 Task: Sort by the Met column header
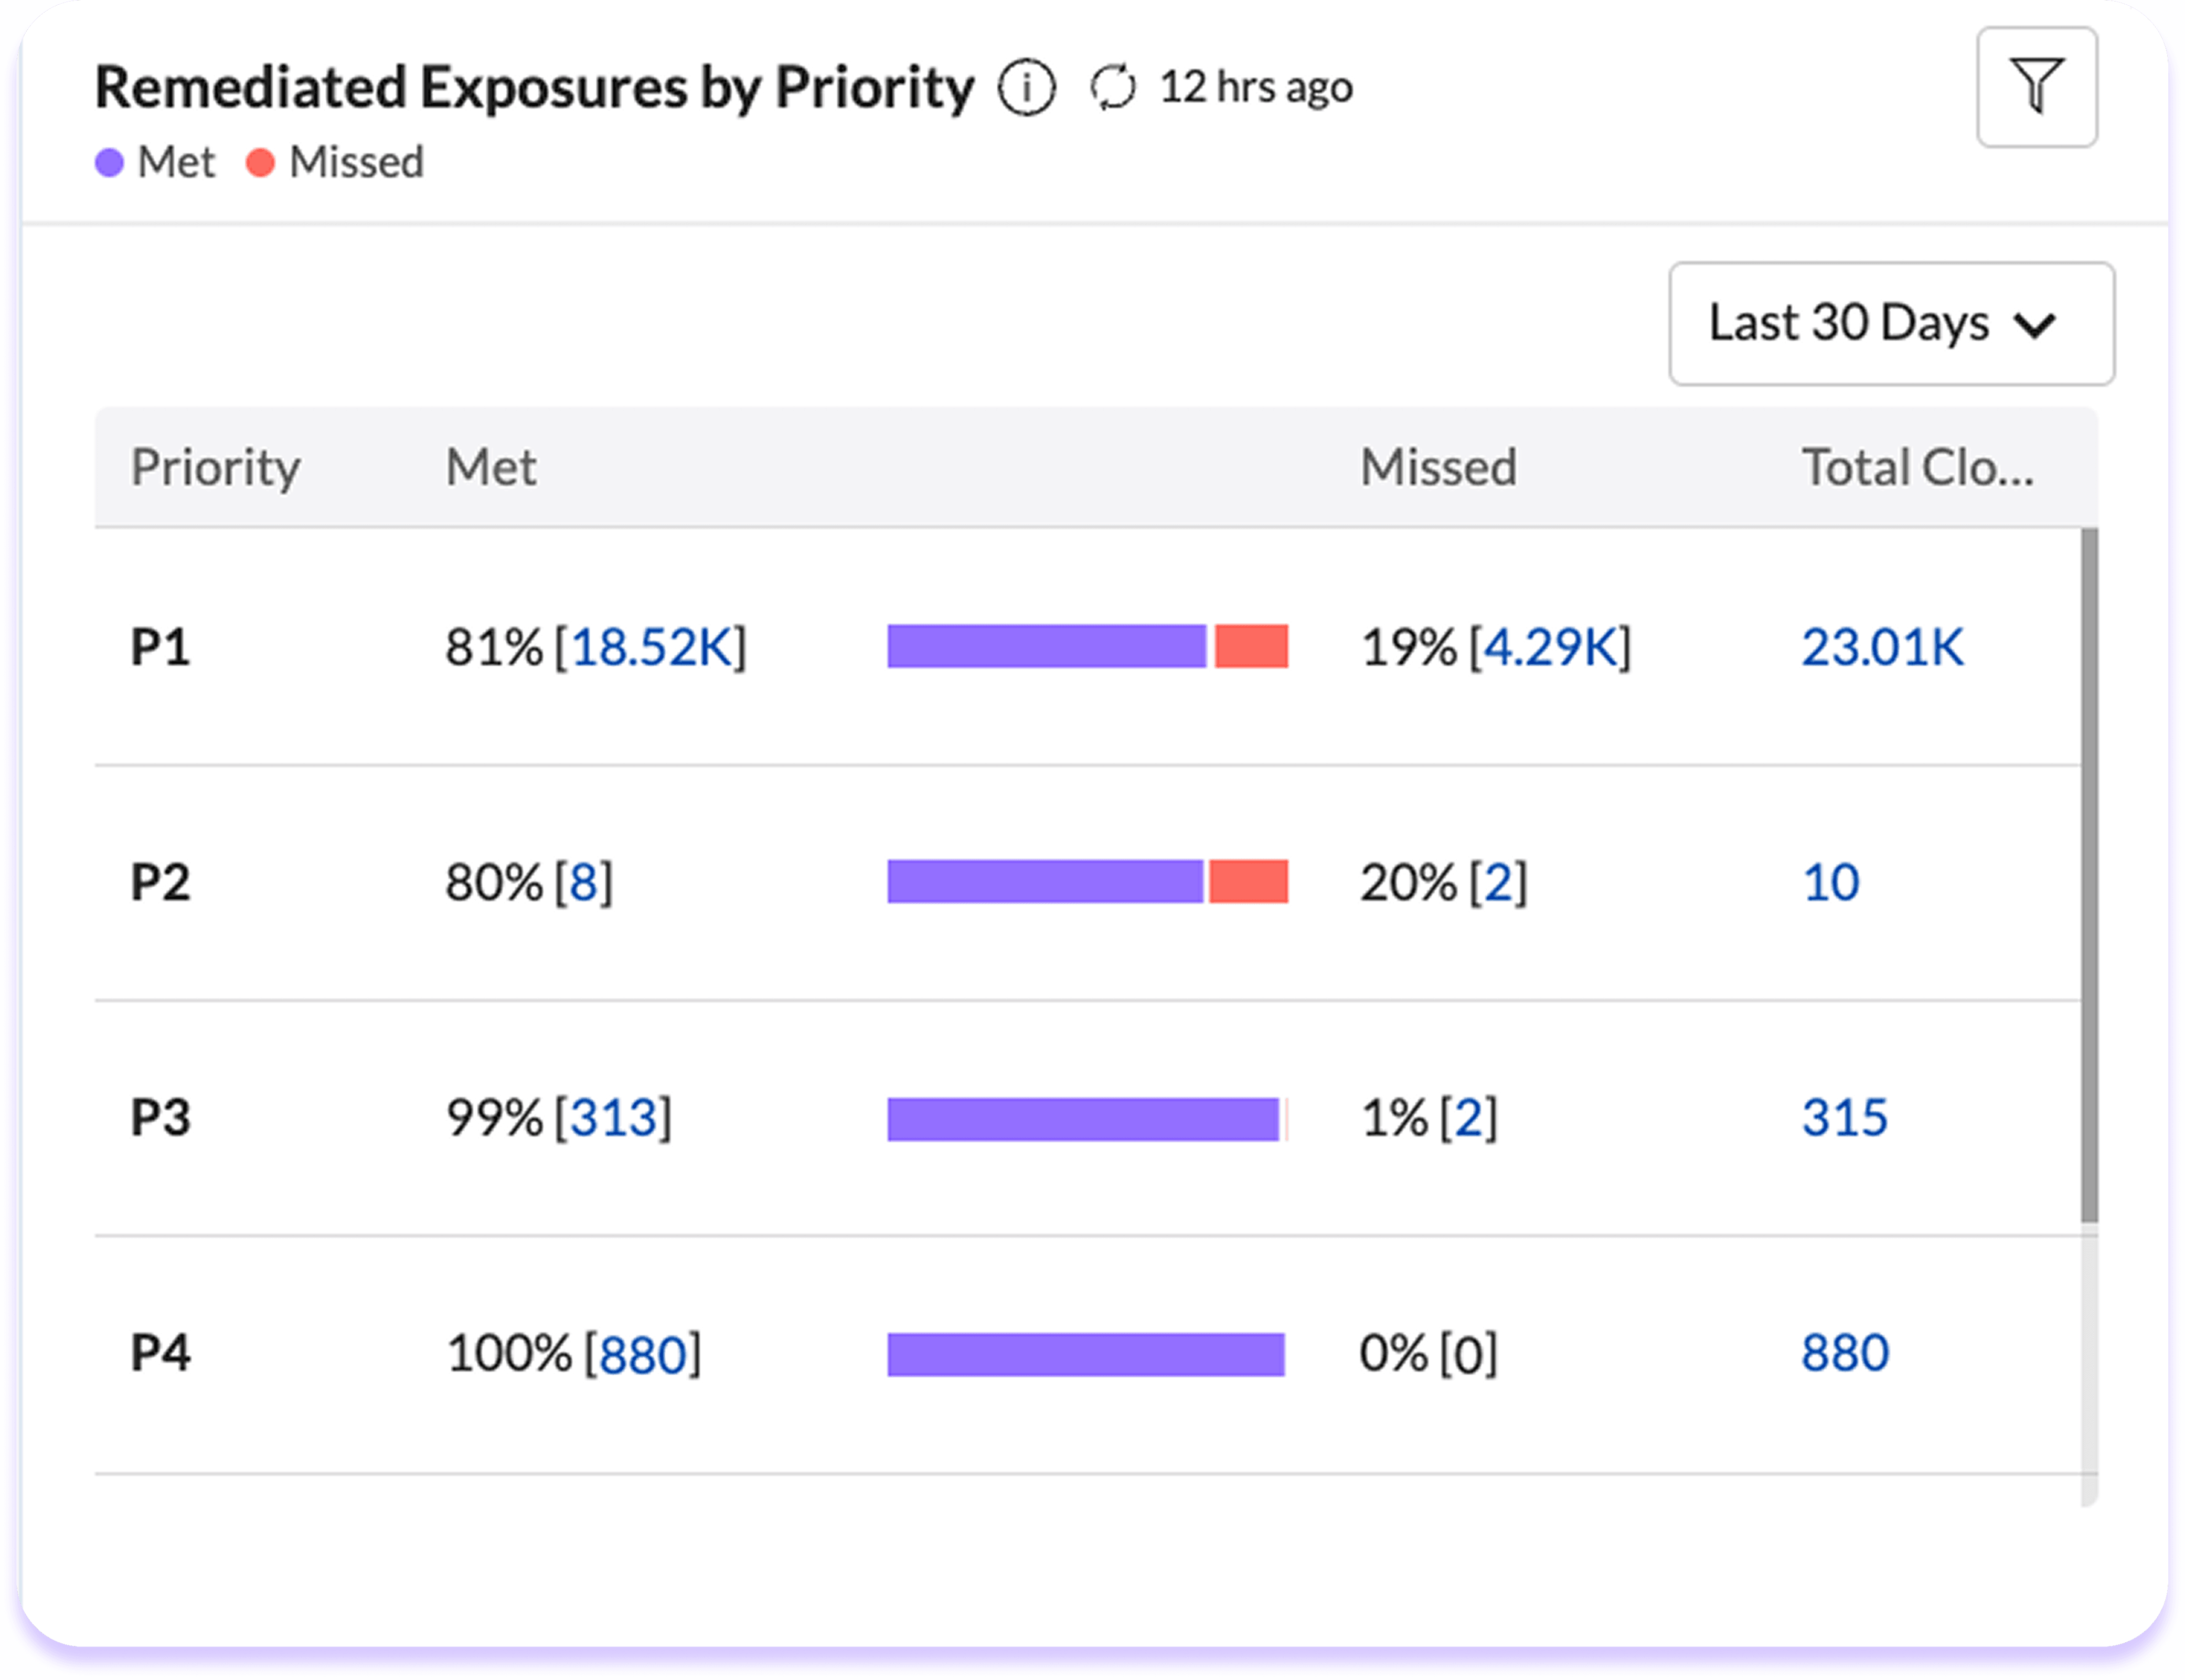coord(490,467)
